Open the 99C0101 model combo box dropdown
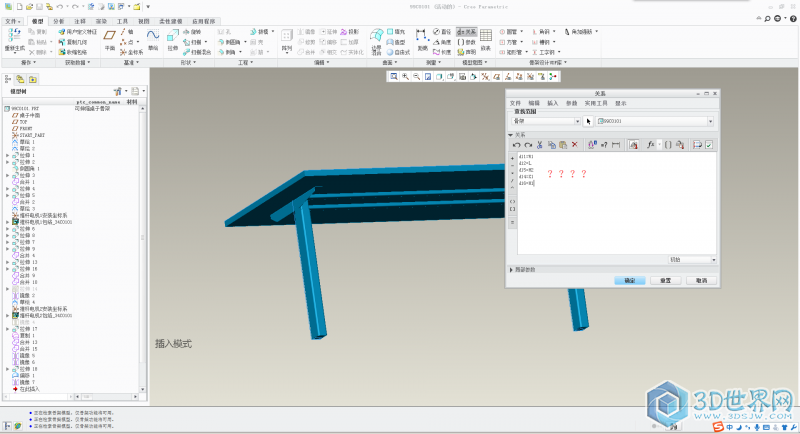The height and width of the screenshot is (434, 800). click(x=710, y=121)
